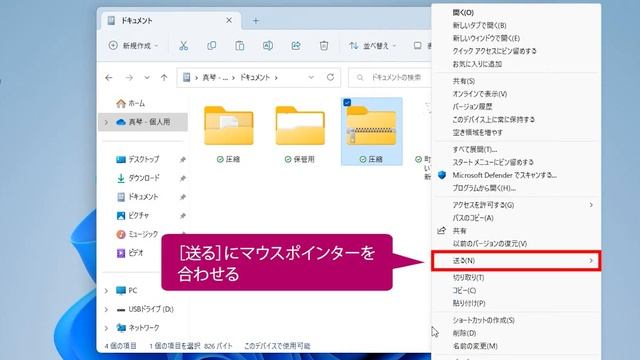Choose 名前の変更(M) in context menu
Screen dimensions: 640x360
pyautogui.click(x=475, y=346)
